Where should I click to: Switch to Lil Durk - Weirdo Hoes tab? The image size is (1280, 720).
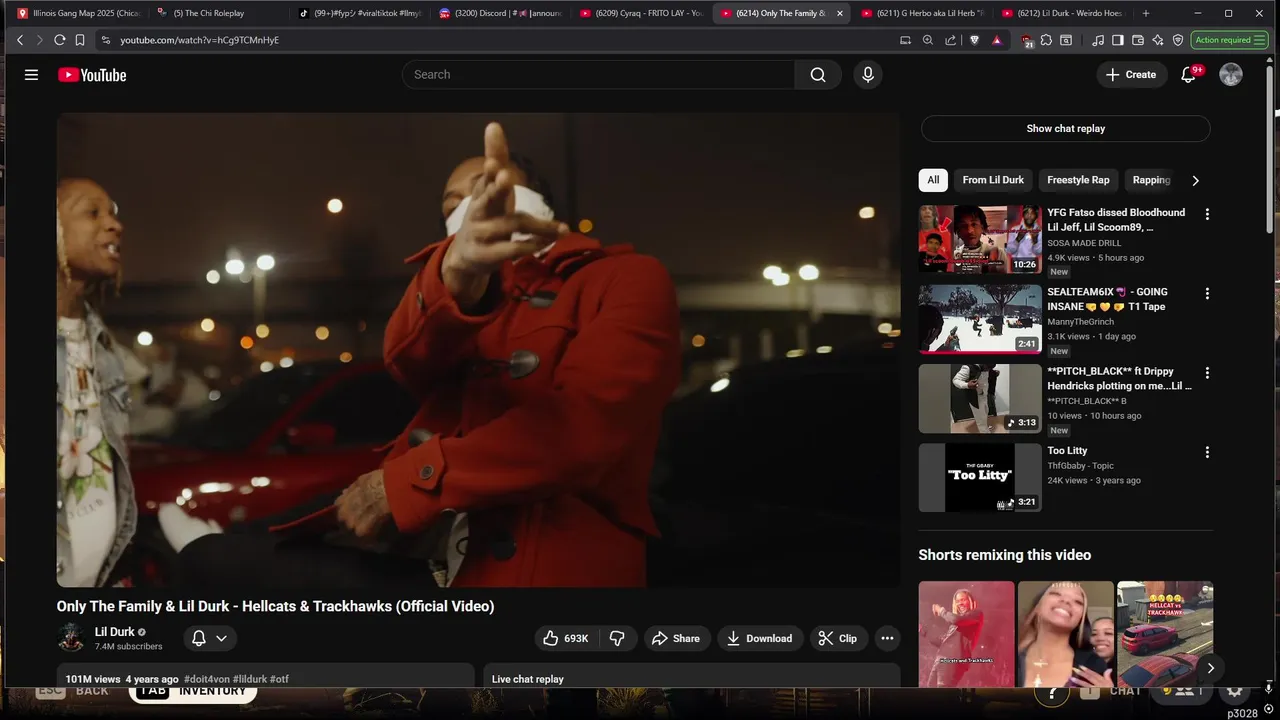1064,13
